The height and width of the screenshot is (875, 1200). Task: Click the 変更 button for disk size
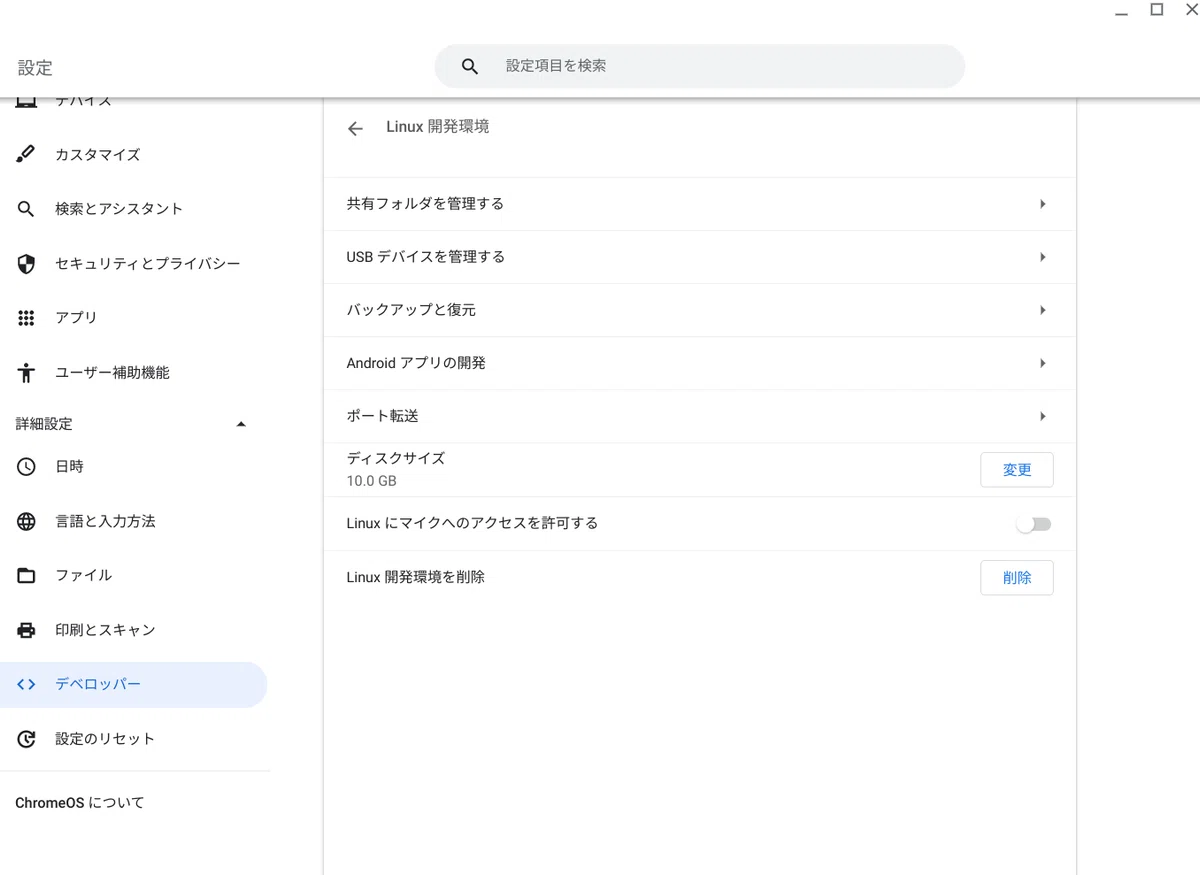[x=1017, y=470]
